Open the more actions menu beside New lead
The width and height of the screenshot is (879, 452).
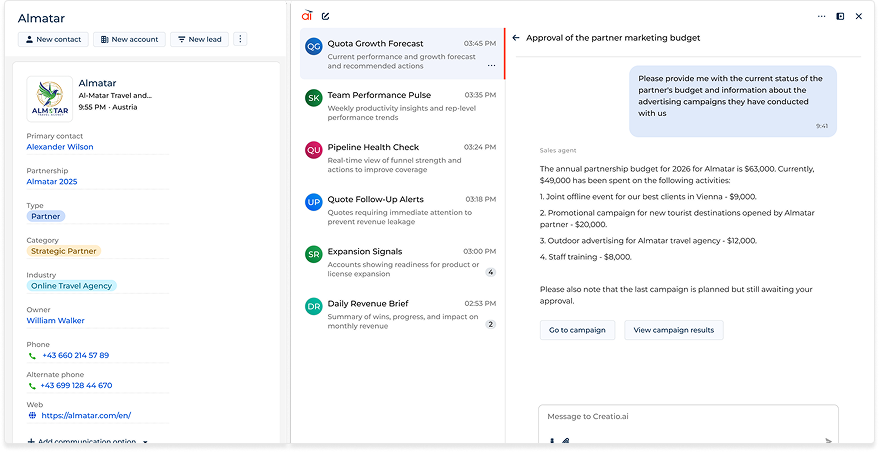click(x=239, y=39)
